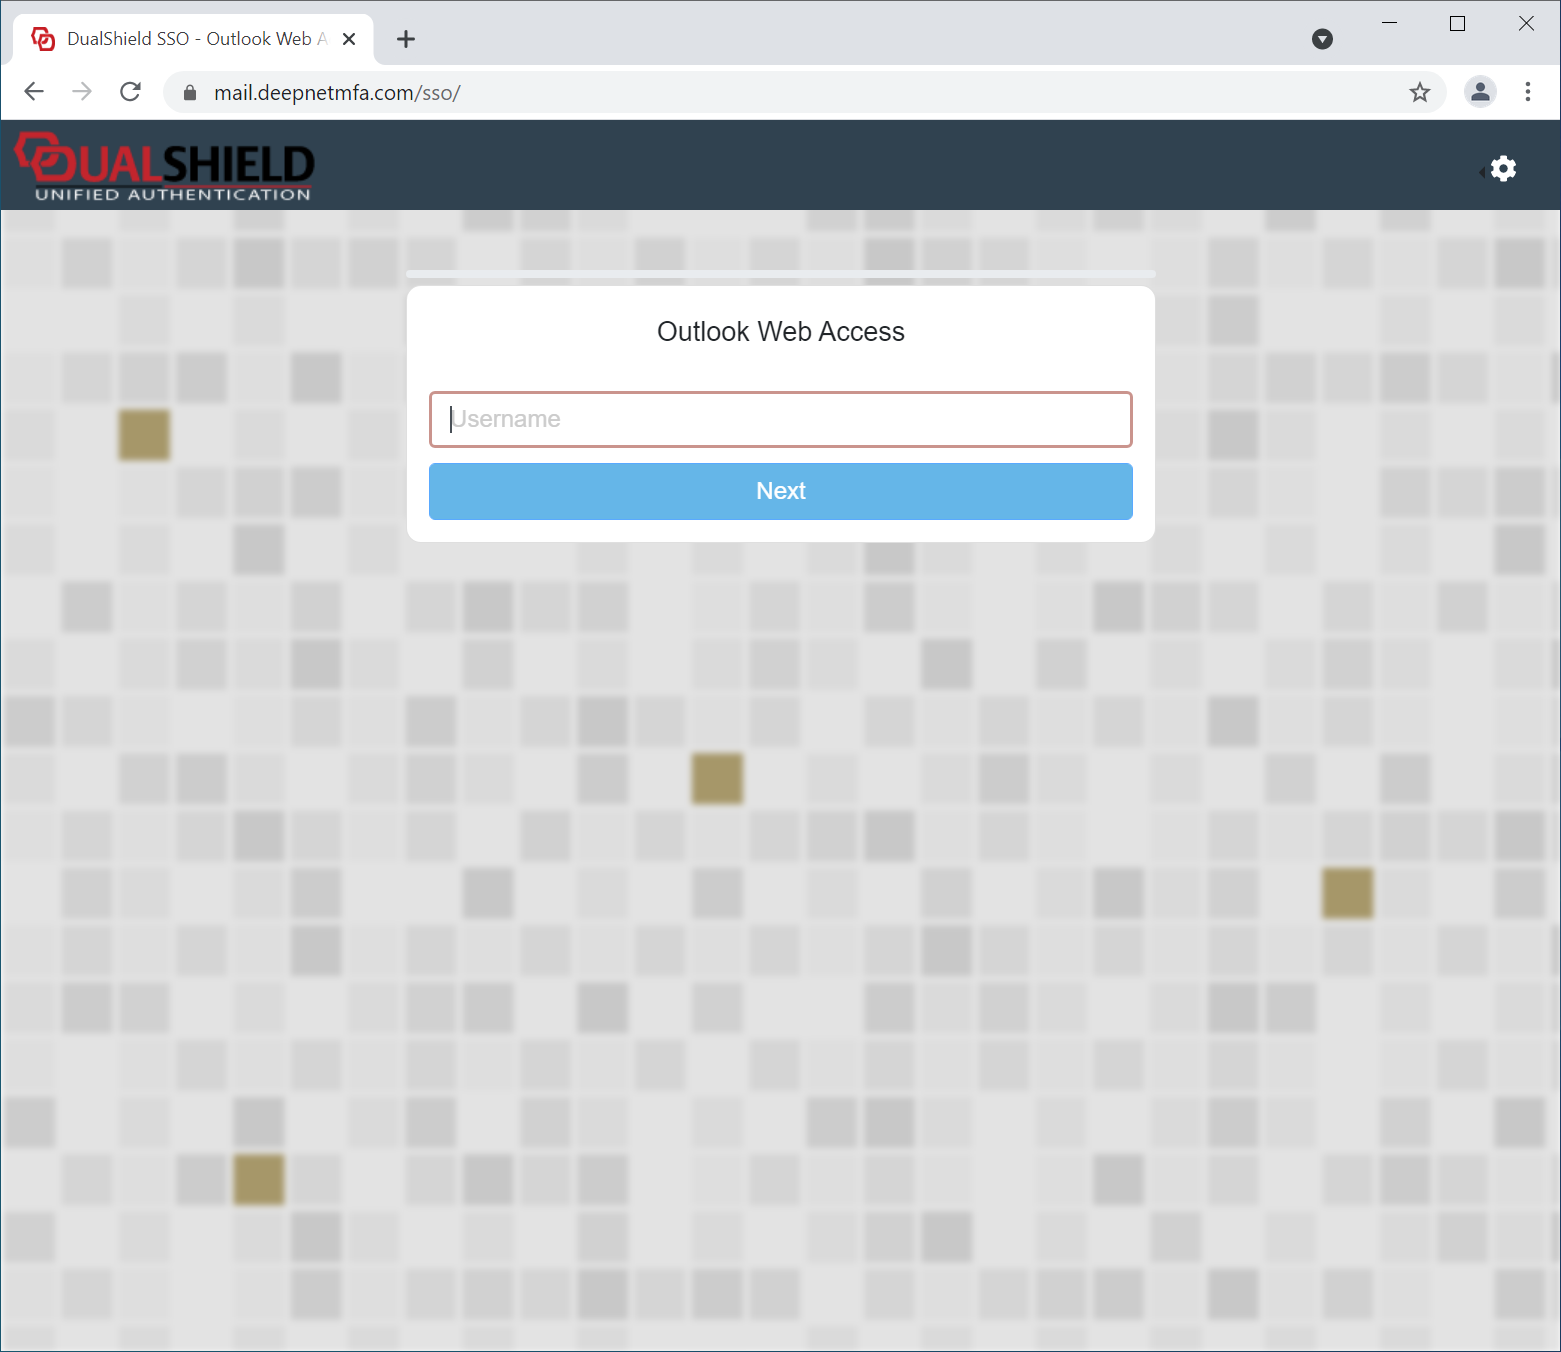1561x1352 pixels.
Task: Bookmark this page with the star icon
Action: click(1419, 93)
